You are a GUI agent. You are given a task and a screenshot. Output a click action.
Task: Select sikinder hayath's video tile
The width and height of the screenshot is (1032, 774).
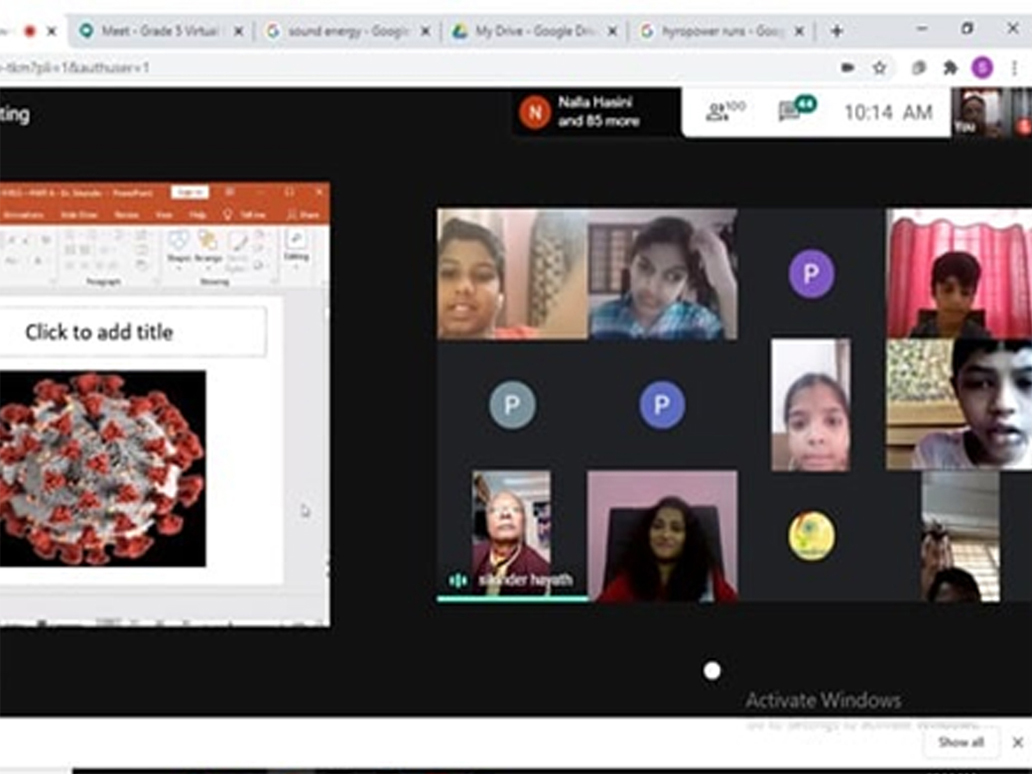pos(511,534)
